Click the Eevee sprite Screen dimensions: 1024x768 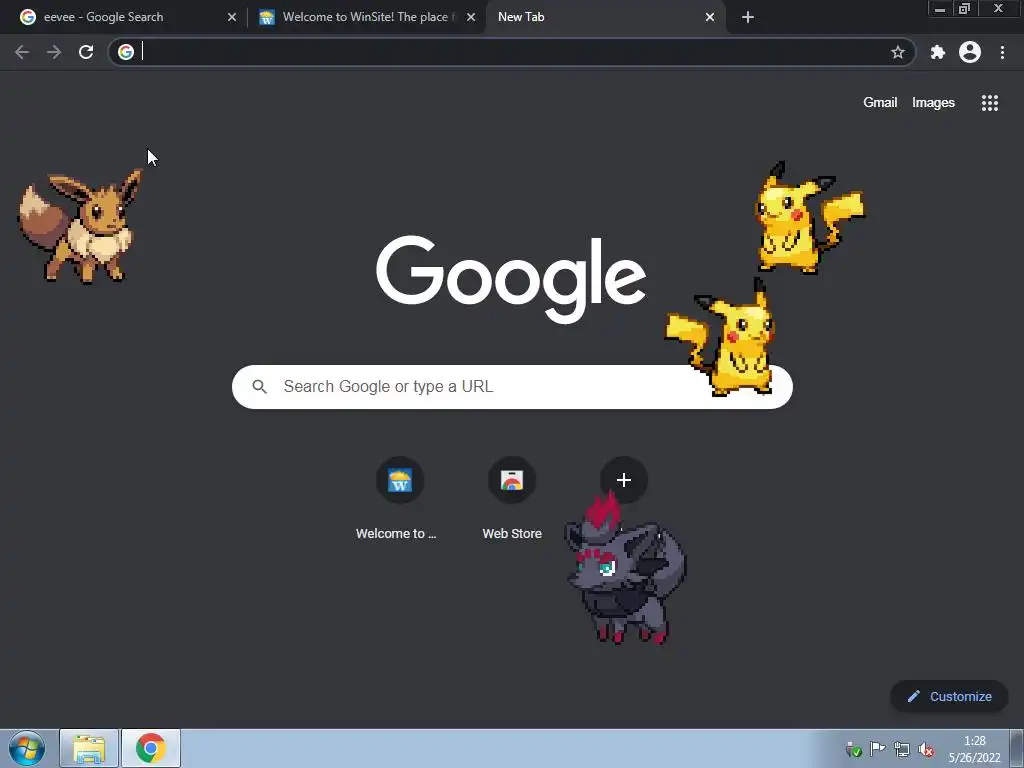(x=82, y=227)
